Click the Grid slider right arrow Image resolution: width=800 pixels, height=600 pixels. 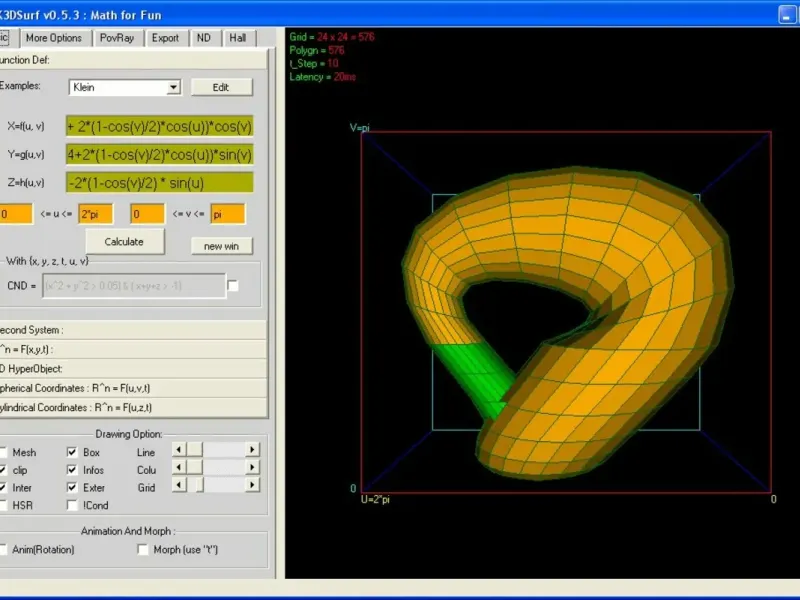click(252, 486)
